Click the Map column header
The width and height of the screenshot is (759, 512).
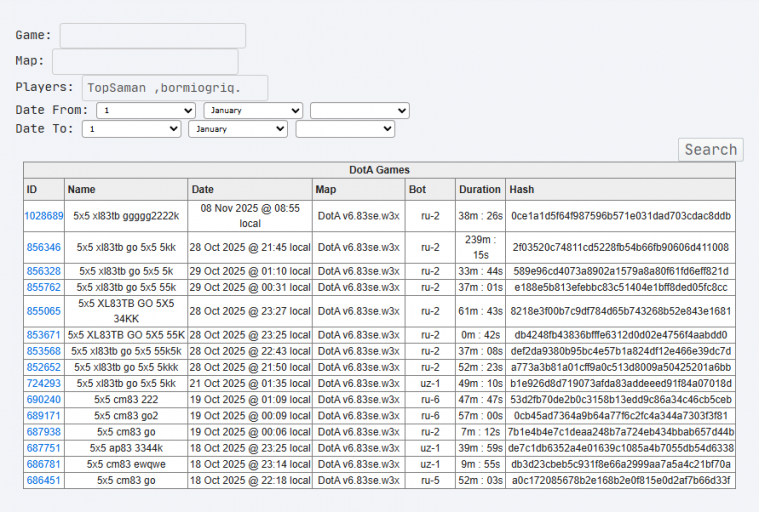coord(359,189)
